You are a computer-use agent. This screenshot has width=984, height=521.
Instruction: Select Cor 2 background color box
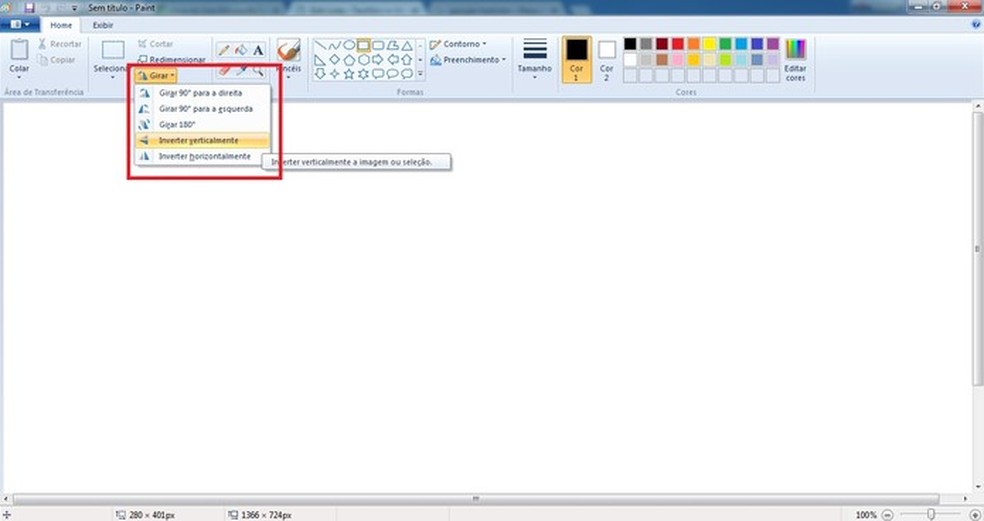tap(607, 59)
